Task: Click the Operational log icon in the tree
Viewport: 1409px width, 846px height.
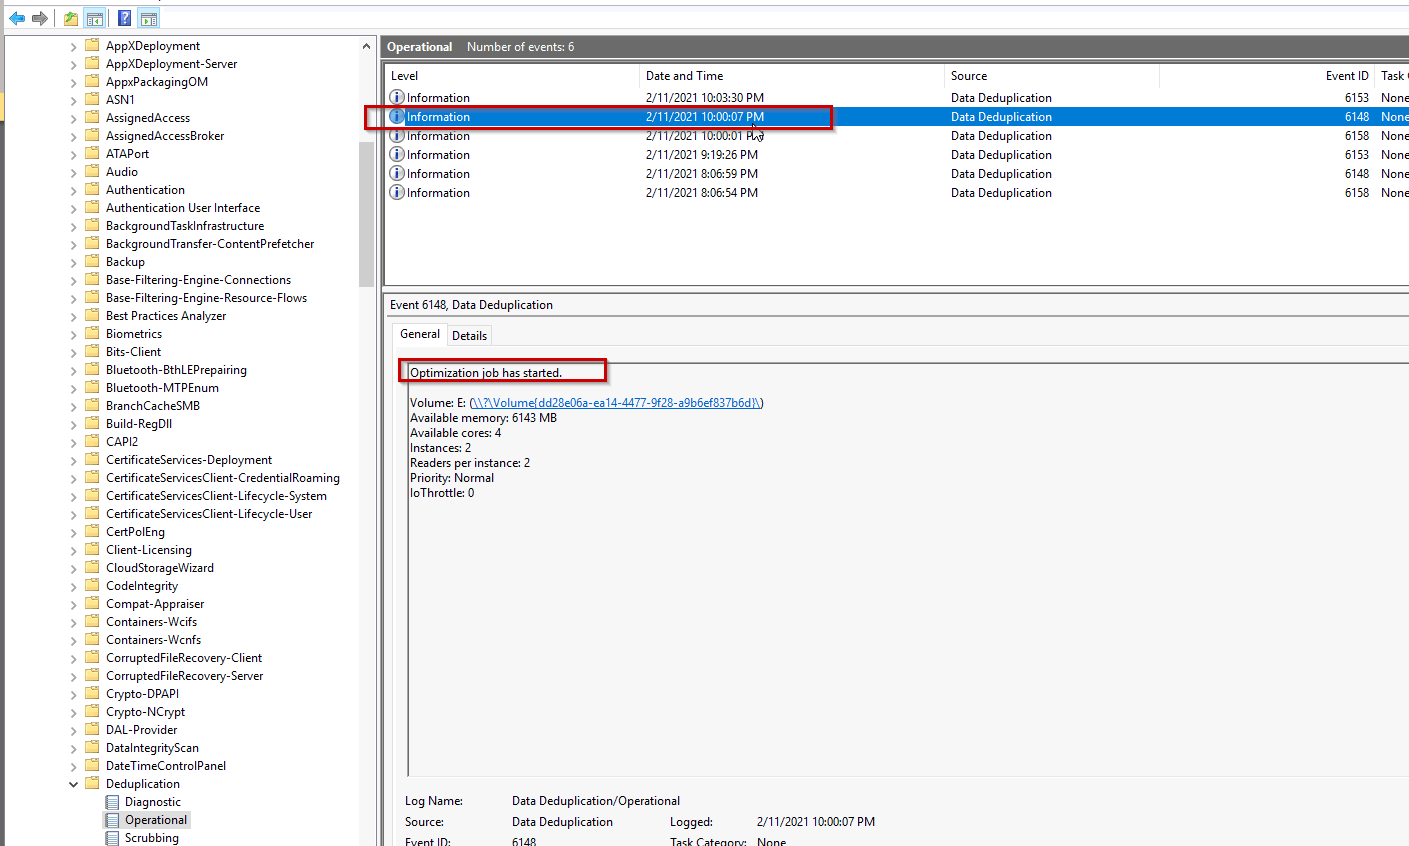Action: pos(112,820)
